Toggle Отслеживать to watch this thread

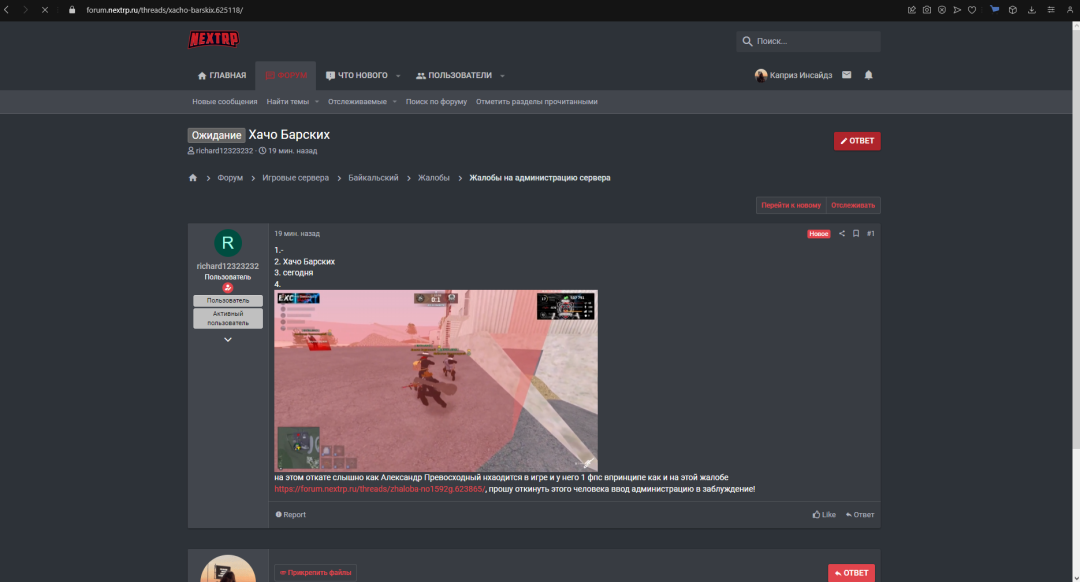[x=853, y=205]
